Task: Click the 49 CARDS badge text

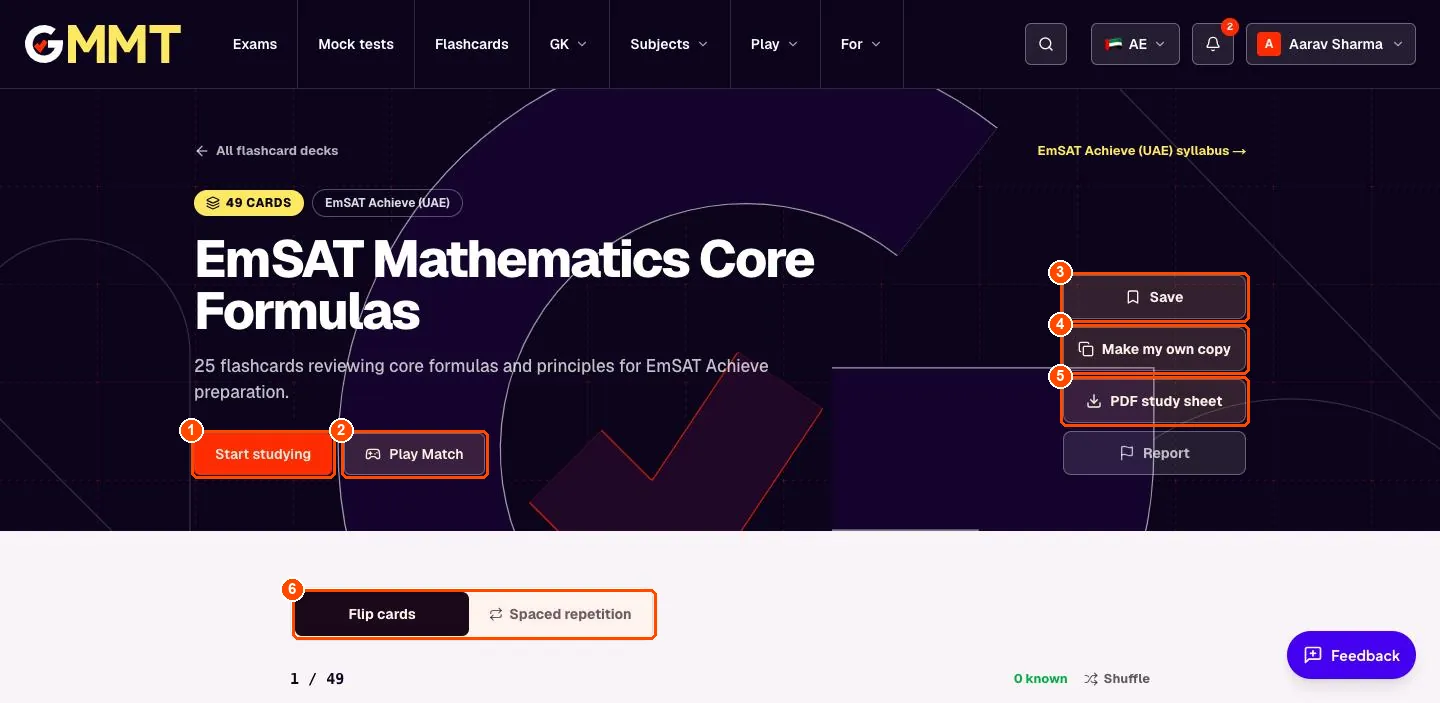Action: pyautogui.click(x=259, y=203)
